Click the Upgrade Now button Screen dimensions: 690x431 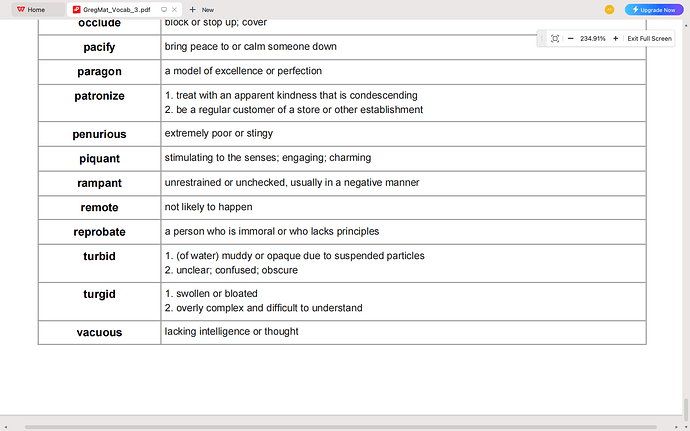653,9
